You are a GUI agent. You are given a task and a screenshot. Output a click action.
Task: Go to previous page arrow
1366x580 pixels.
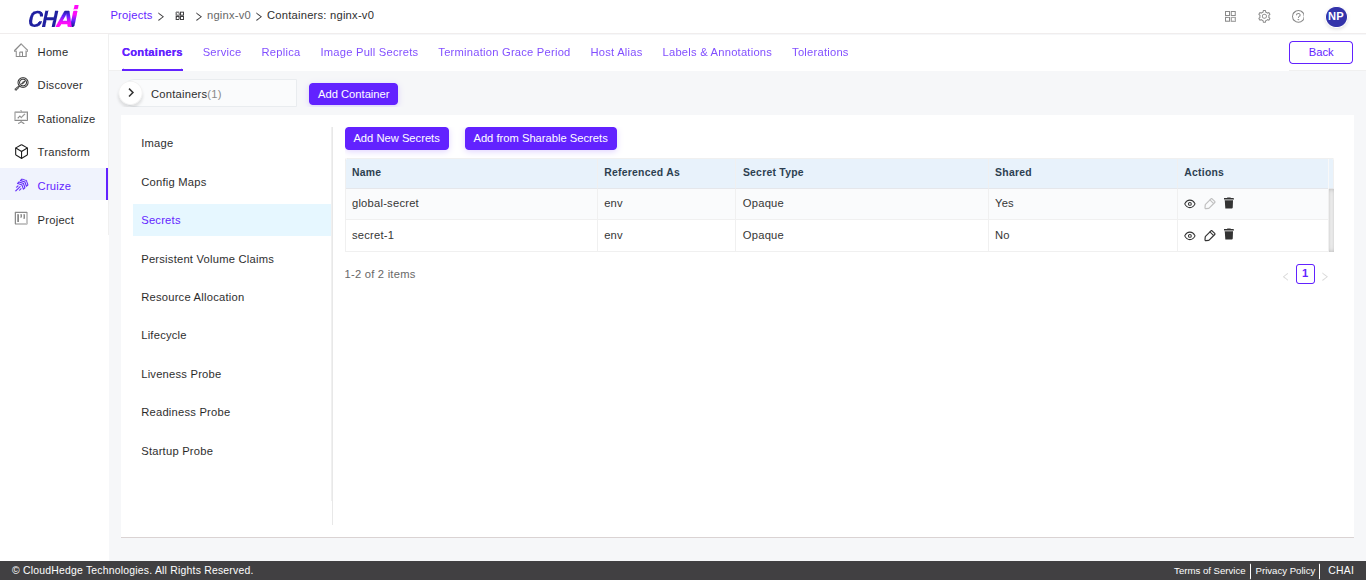pyautogui.click(x=1285, y=276)
